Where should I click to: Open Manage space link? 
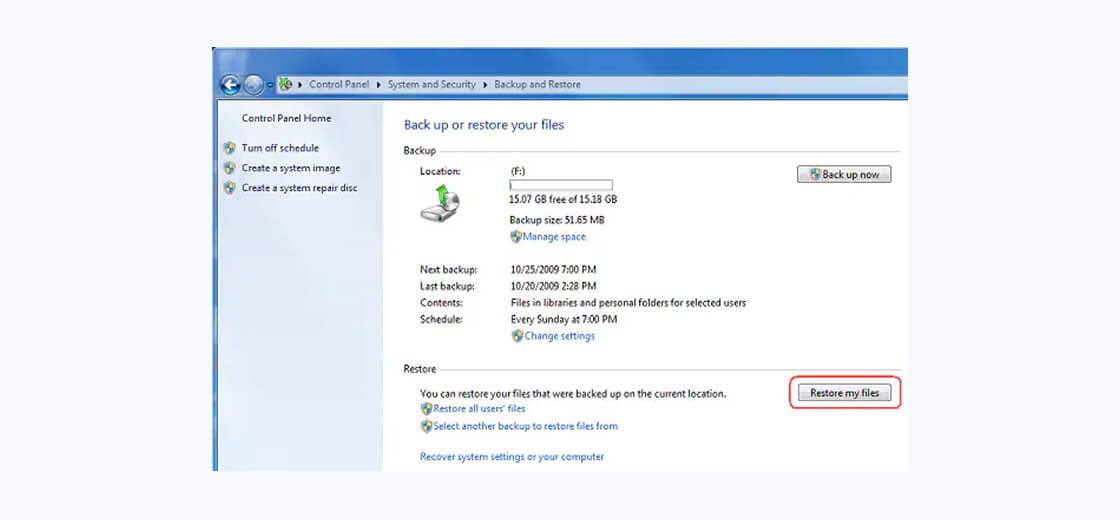point(554,236)
